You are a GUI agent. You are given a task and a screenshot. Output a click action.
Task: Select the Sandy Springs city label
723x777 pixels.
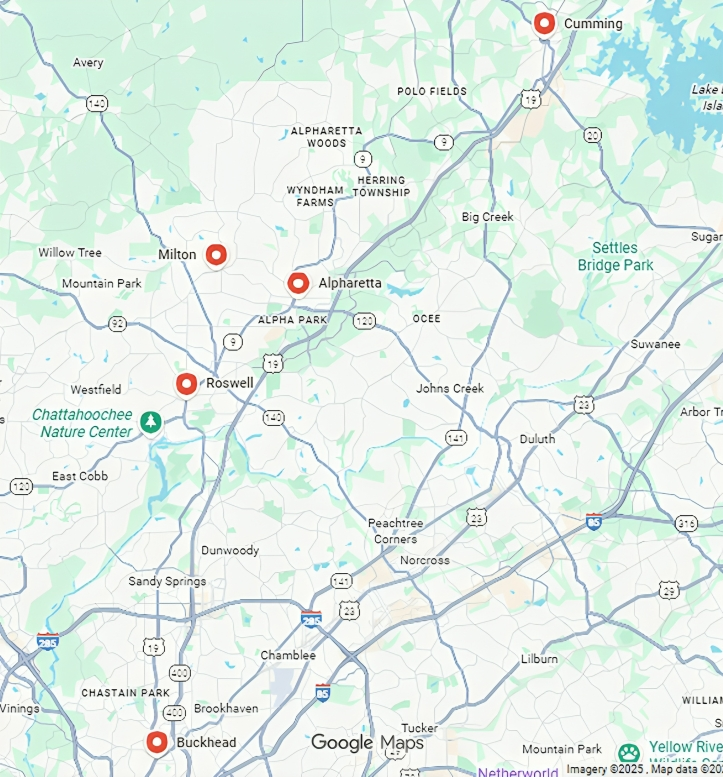pos(167,581)
